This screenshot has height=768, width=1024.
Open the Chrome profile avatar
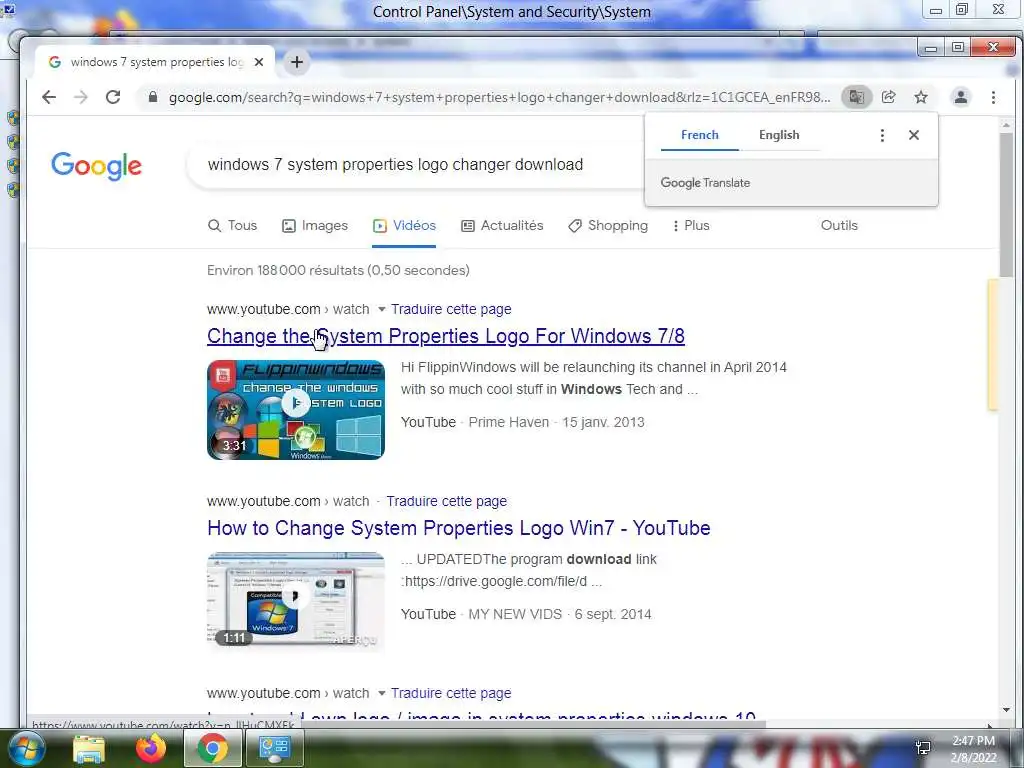pos(961,97)
